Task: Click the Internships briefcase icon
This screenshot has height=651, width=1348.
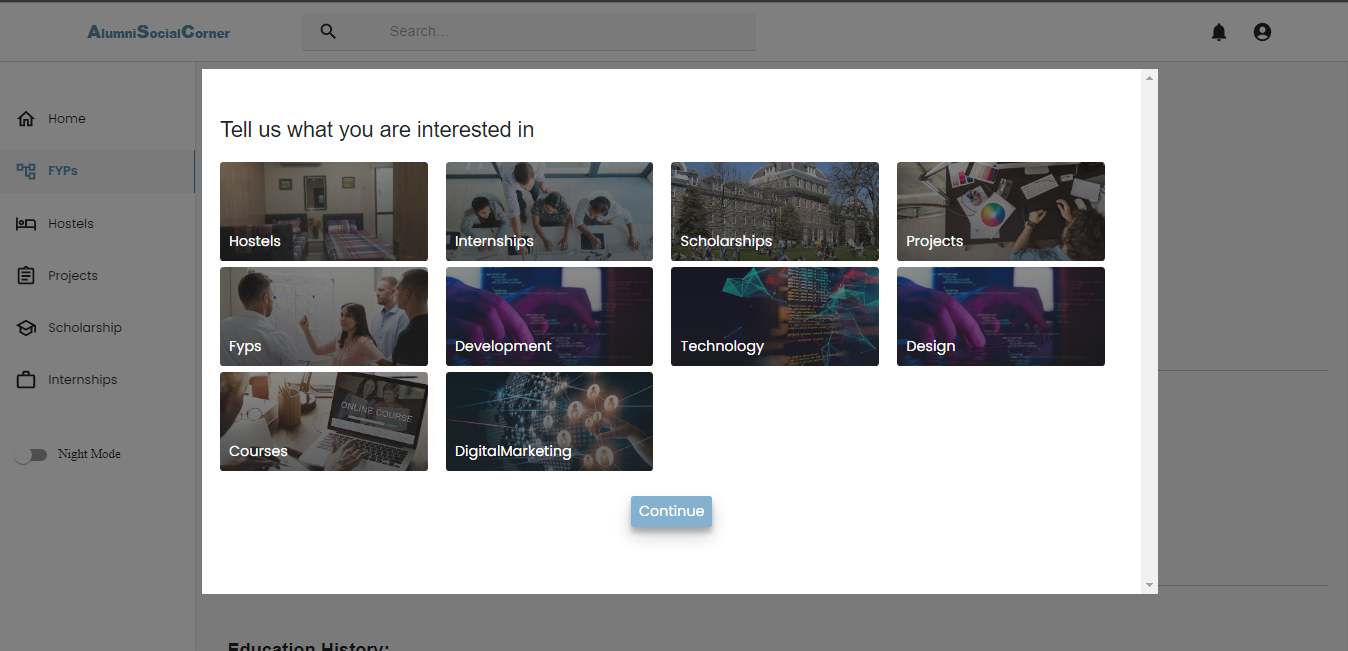Action: coord(26,380)
